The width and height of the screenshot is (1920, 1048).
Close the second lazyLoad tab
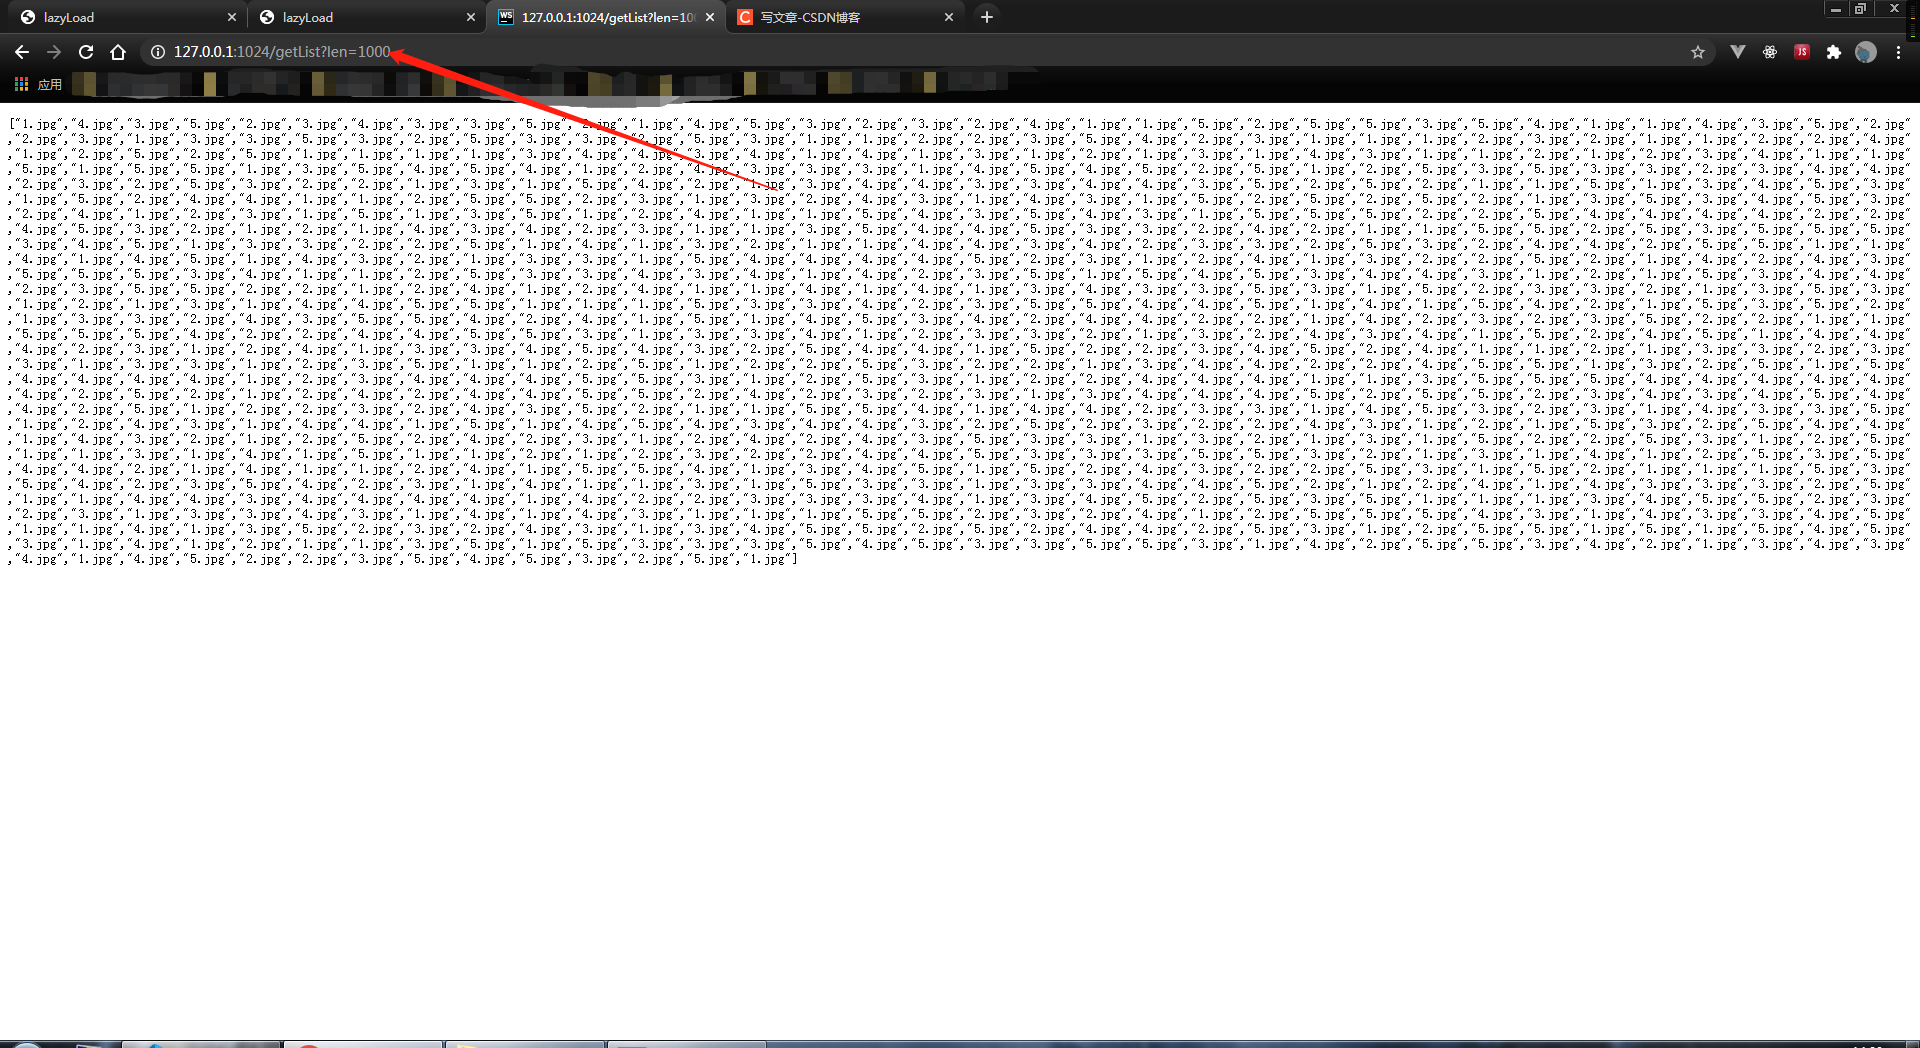pos(471,17)
